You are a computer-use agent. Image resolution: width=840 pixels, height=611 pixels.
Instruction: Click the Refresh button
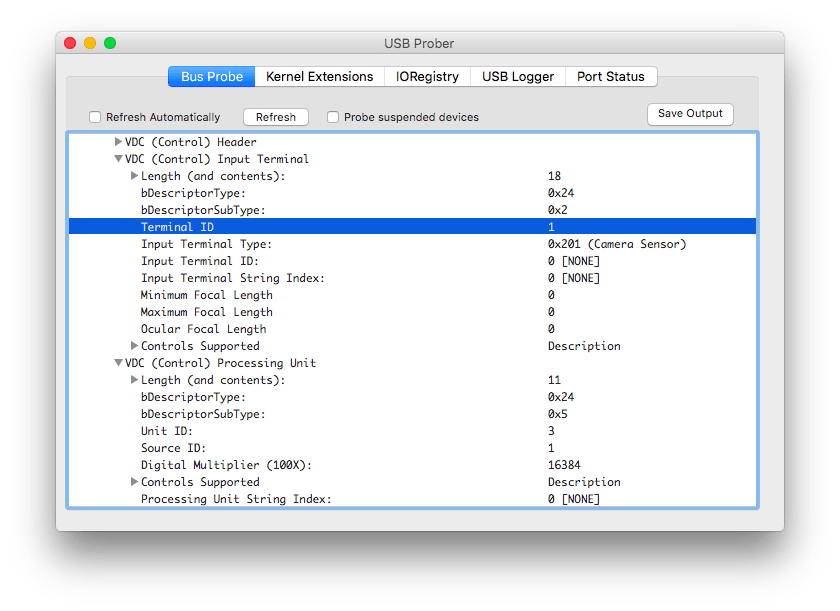pyautogui.click(x=276, y=117)
